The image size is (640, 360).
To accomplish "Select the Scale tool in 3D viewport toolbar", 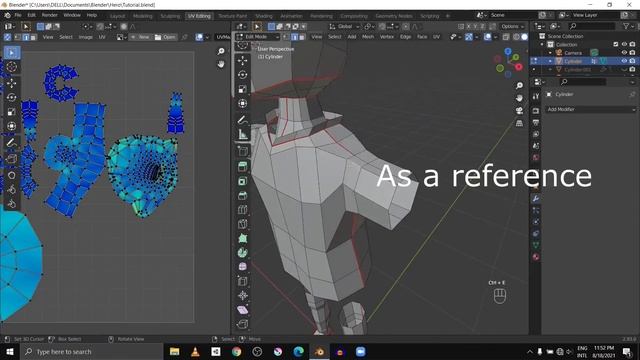I will [242, 89].
